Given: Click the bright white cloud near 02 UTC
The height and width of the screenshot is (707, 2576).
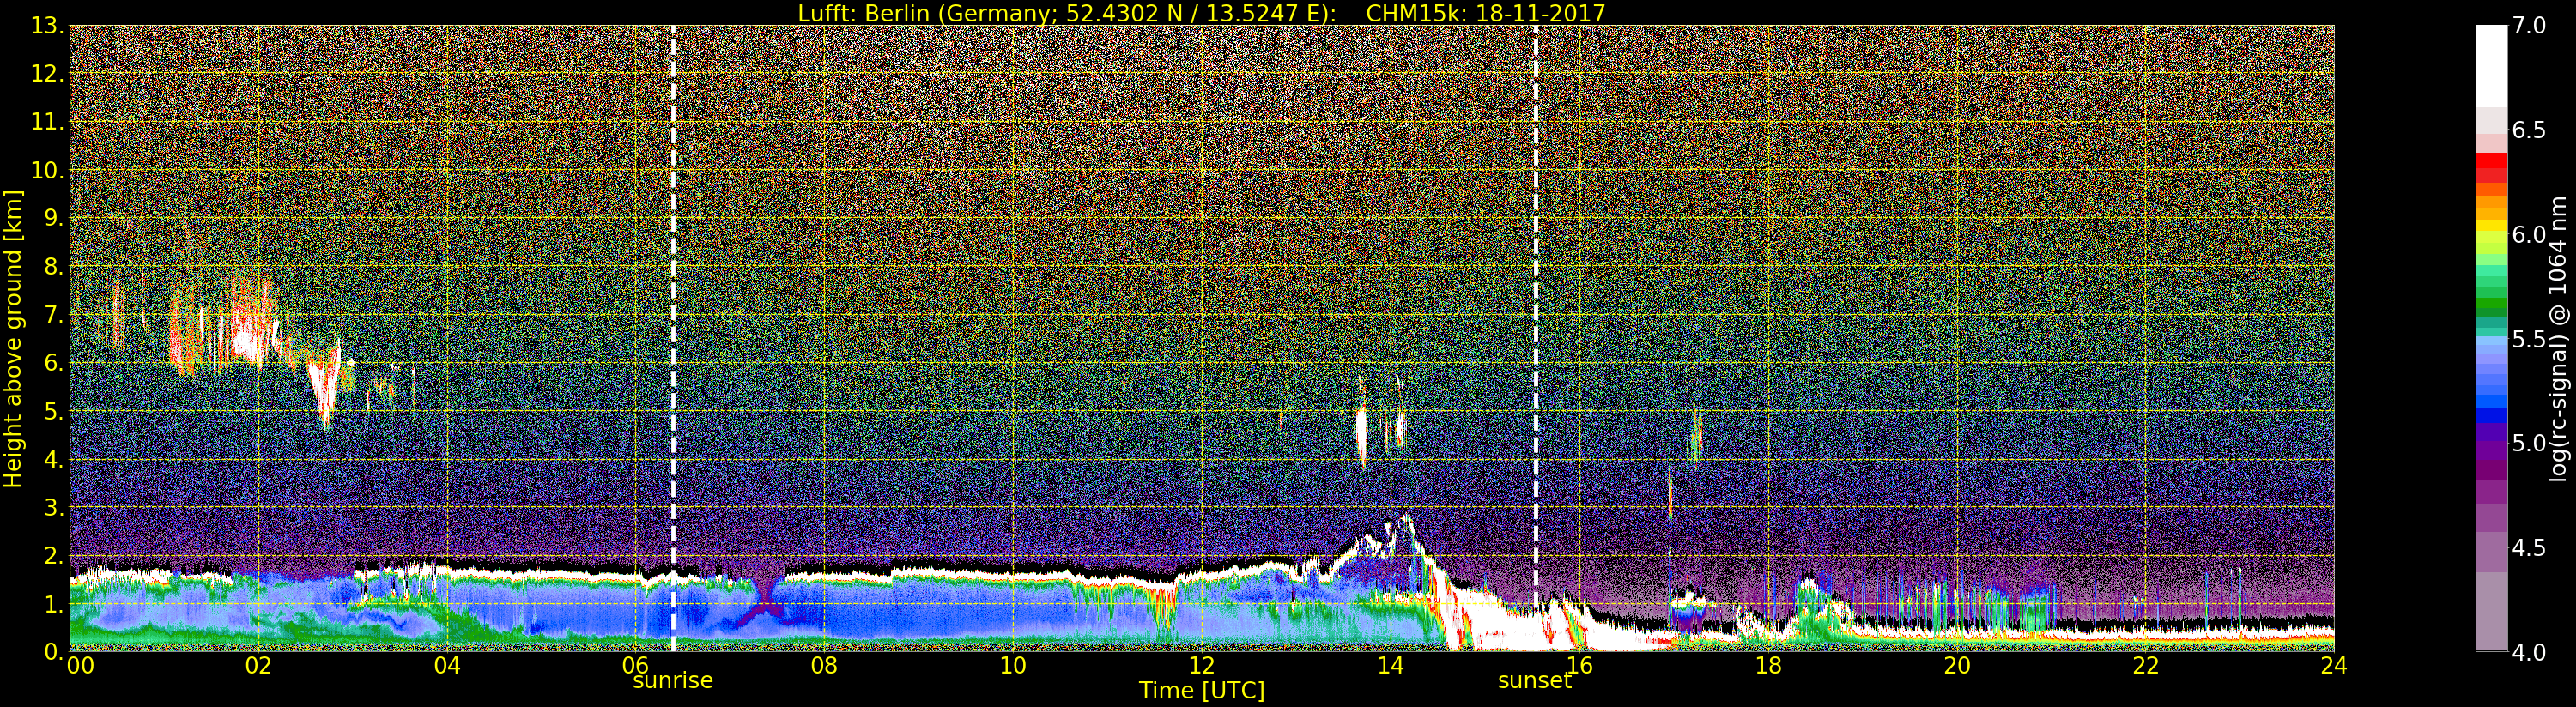Looking at the screenshot, I should [245, 343].
